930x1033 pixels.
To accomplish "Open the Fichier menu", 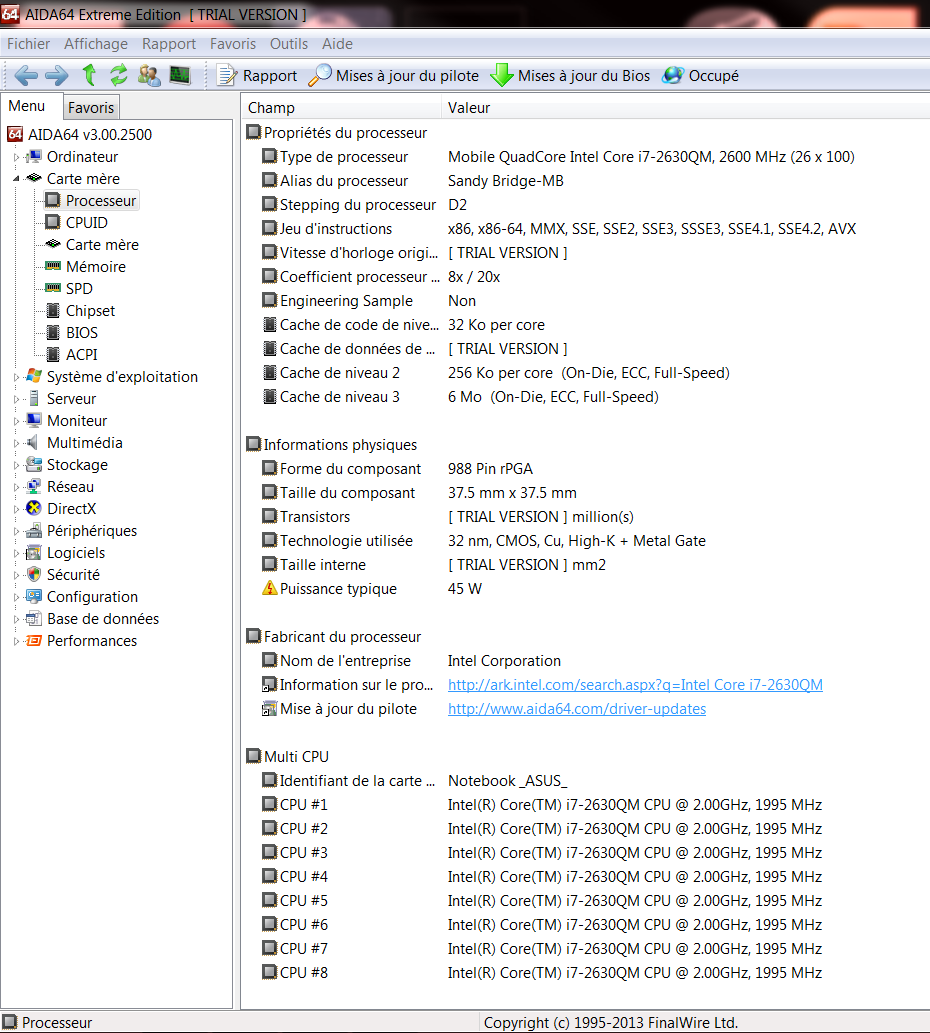I will (28, 44).
